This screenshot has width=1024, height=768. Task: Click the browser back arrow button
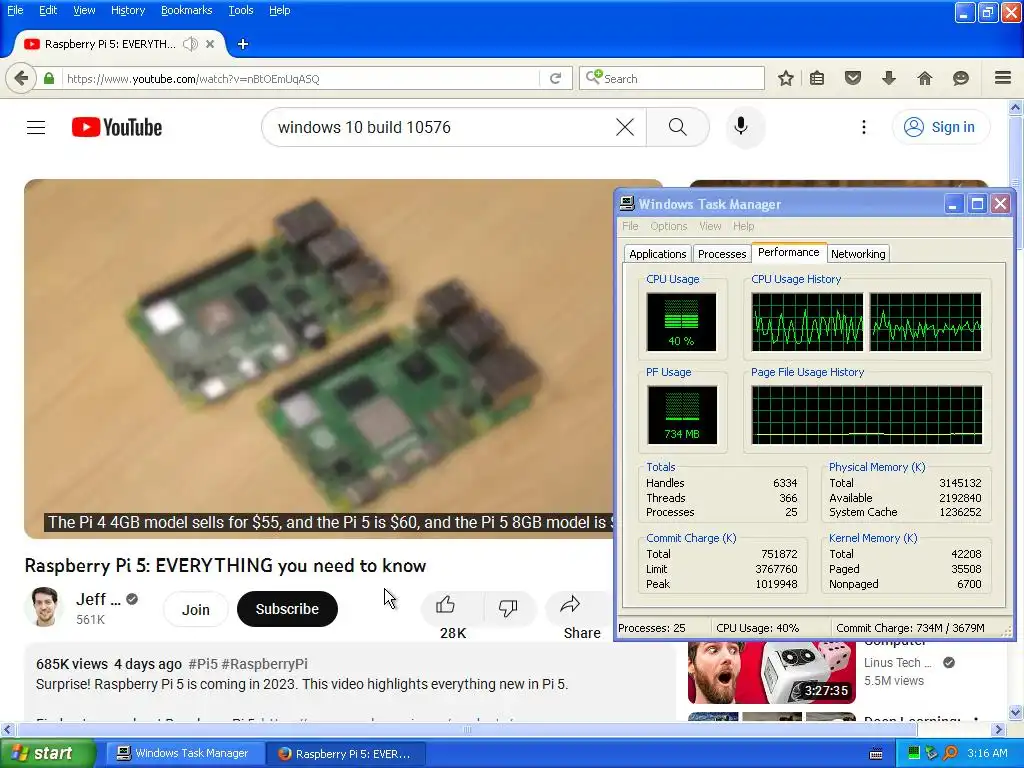(21, 78)
